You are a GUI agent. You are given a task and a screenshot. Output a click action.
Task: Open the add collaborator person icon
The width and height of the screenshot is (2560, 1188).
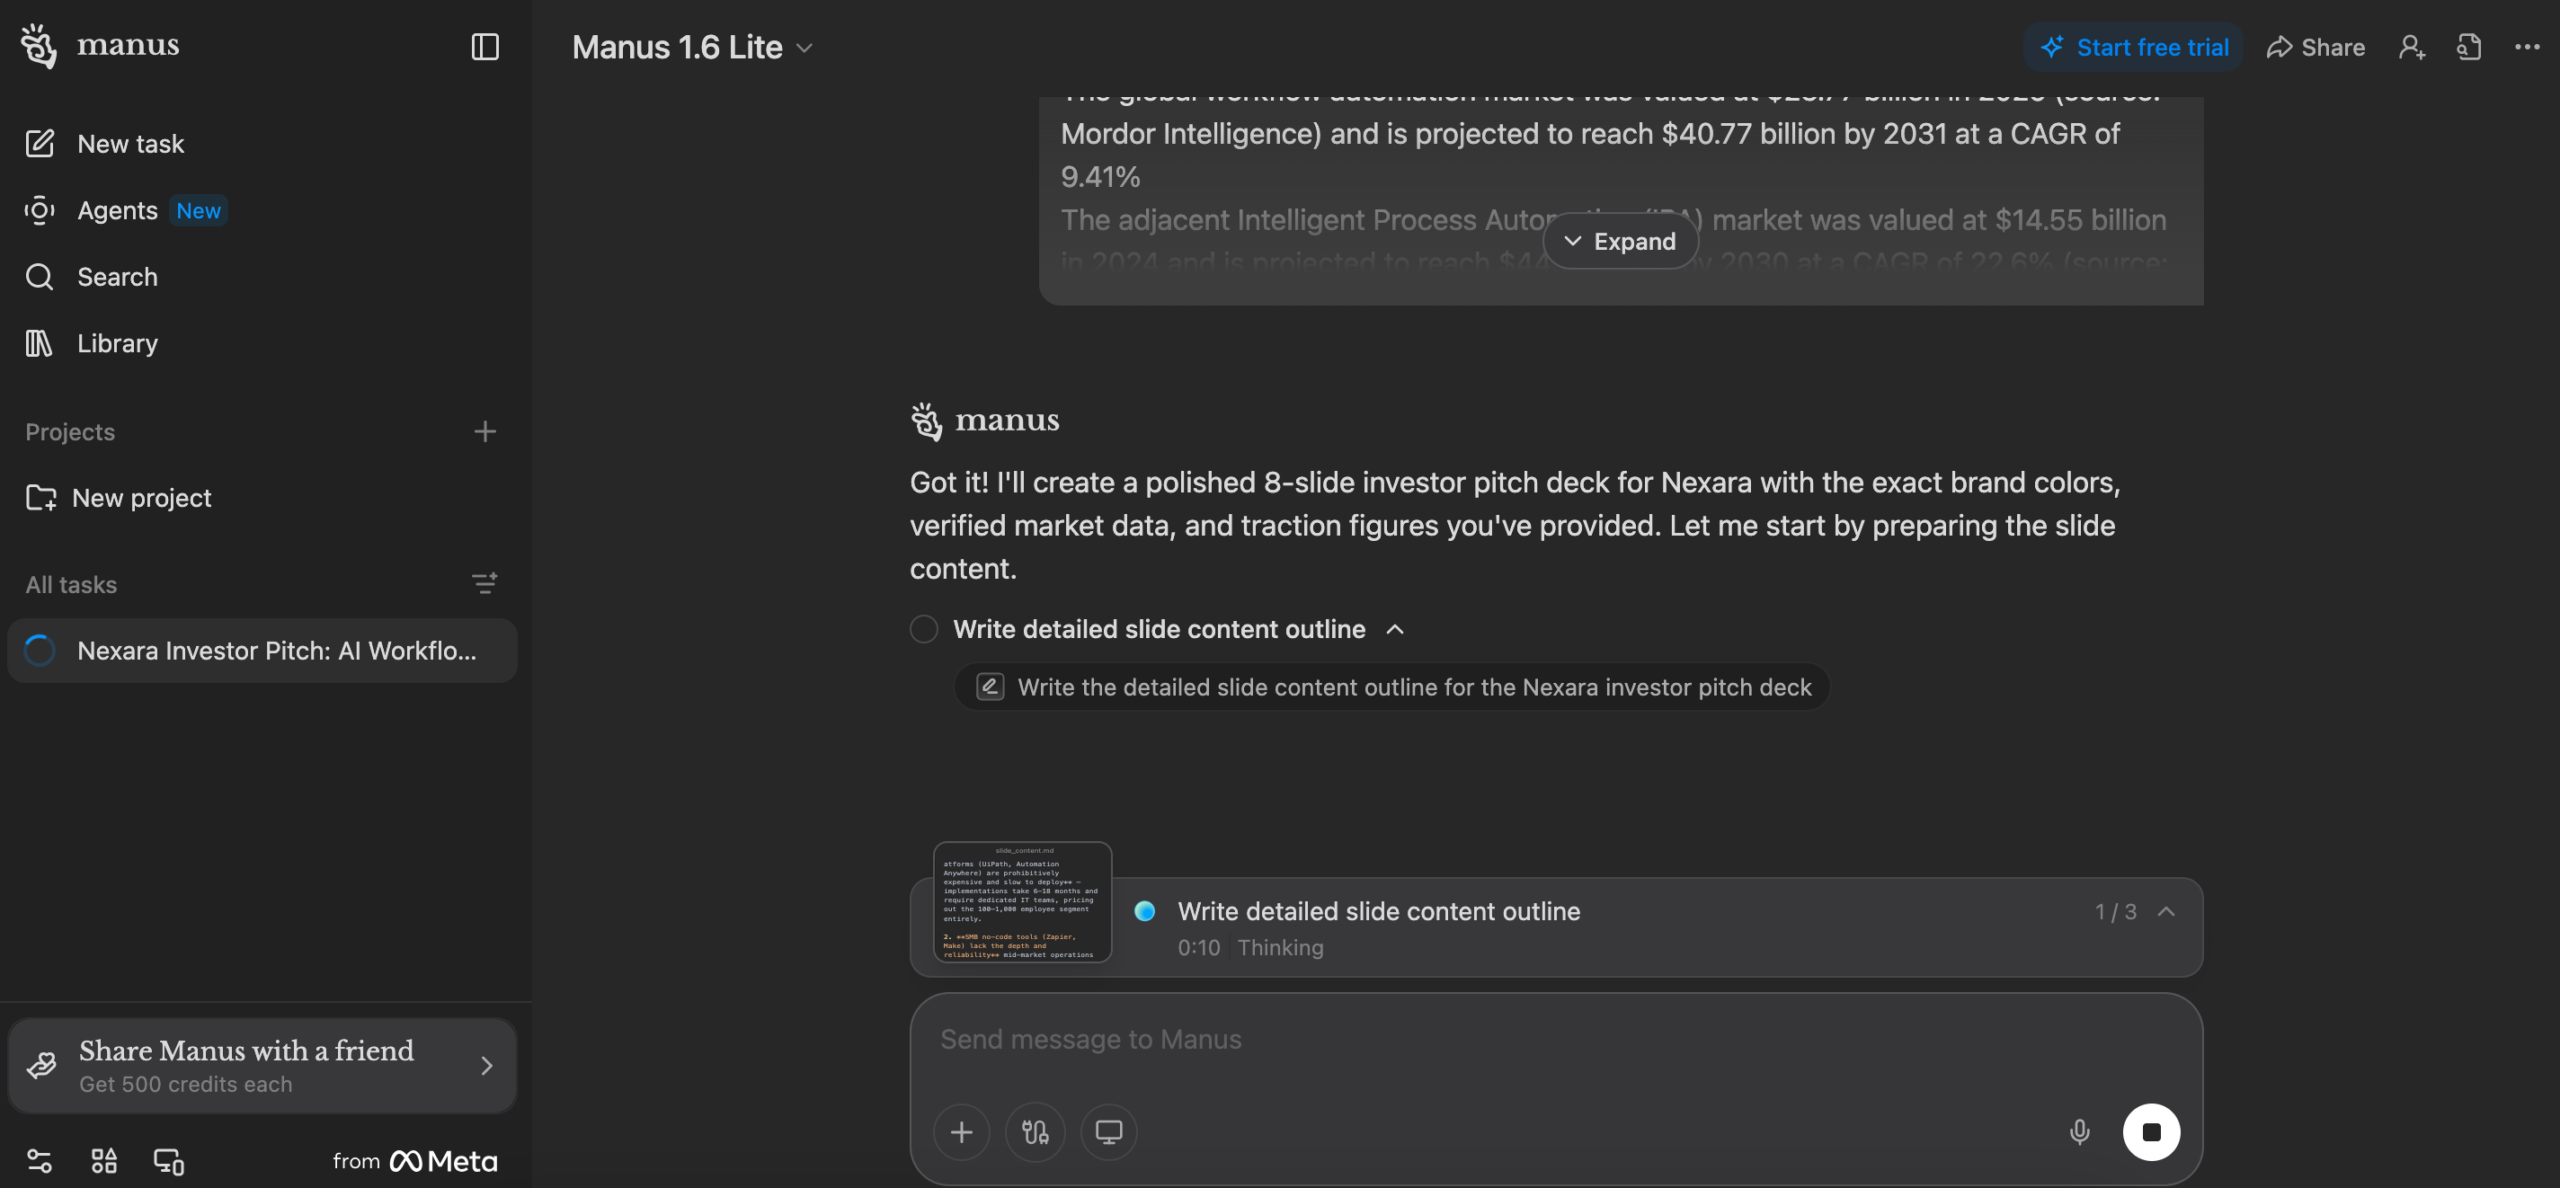tap(2411, 47)
